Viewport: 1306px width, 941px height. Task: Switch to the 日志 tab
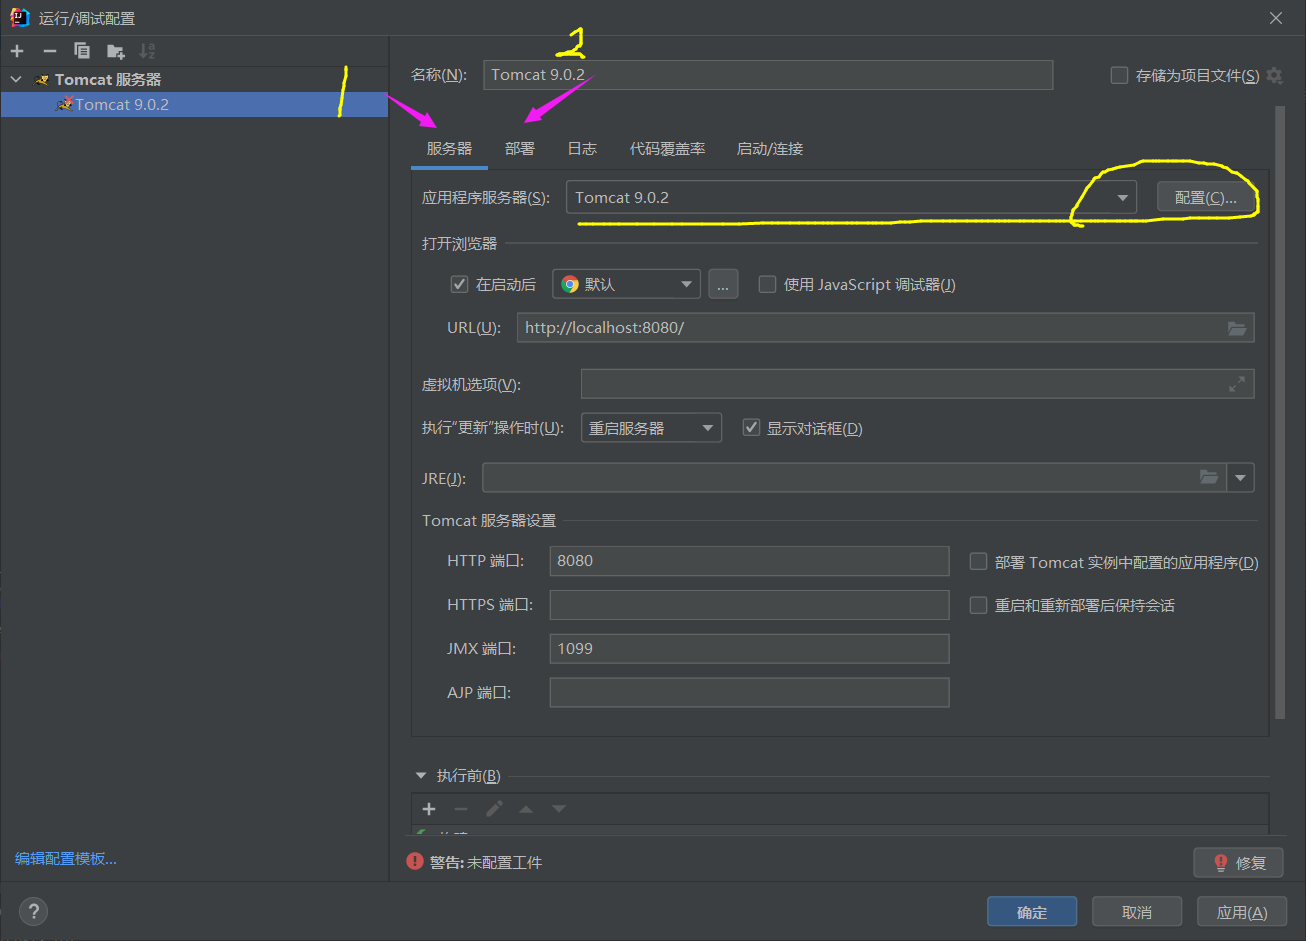582,149
